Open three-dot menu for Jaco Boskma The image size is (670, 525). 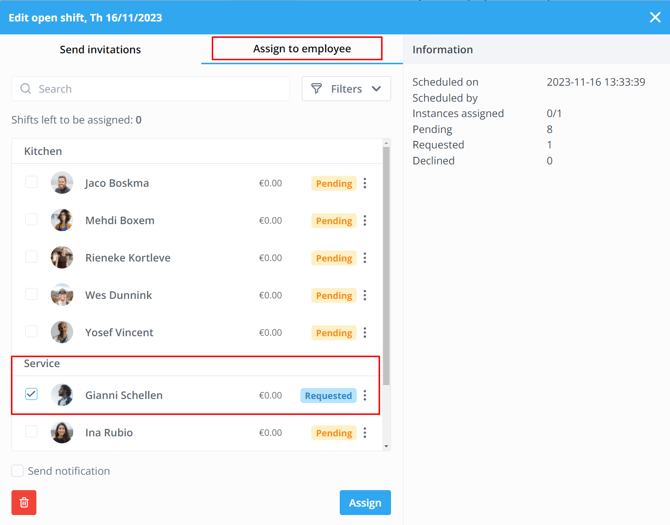click(365, 183)
